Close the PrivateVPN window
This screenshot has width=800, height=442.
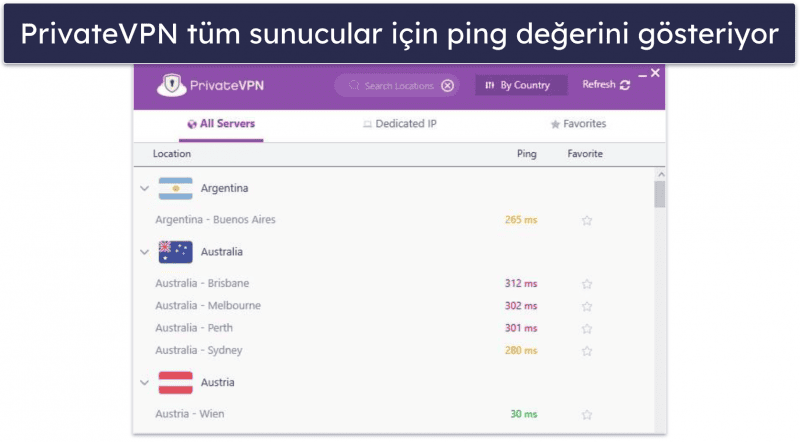[x=655, y=73]
